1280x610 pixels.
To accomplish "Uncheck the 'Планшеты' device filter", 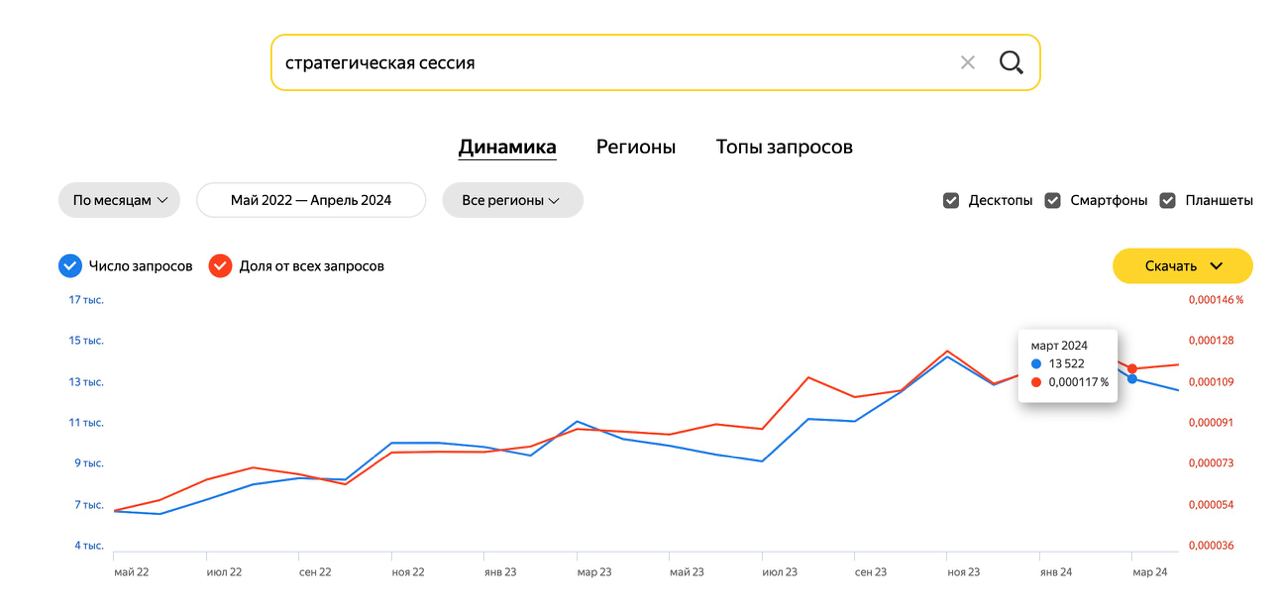I will pyautogui.click(x=1168, y=200).
